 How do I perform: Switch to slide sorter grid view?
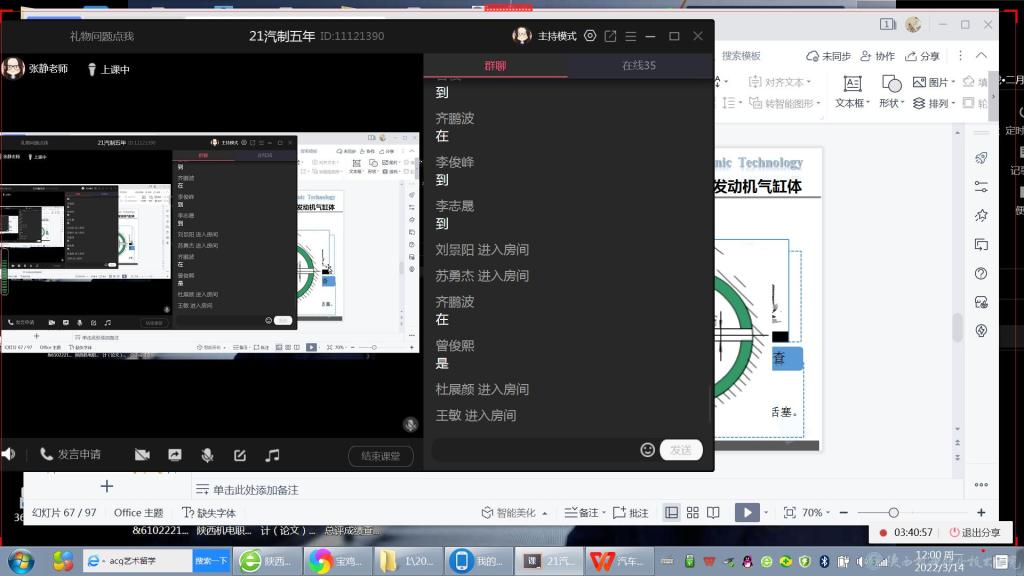tap(692, 513)
